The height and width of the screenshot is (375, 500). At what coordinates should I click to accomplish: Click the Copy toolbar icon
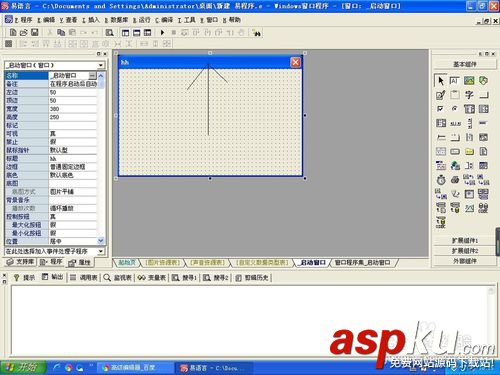61,32
